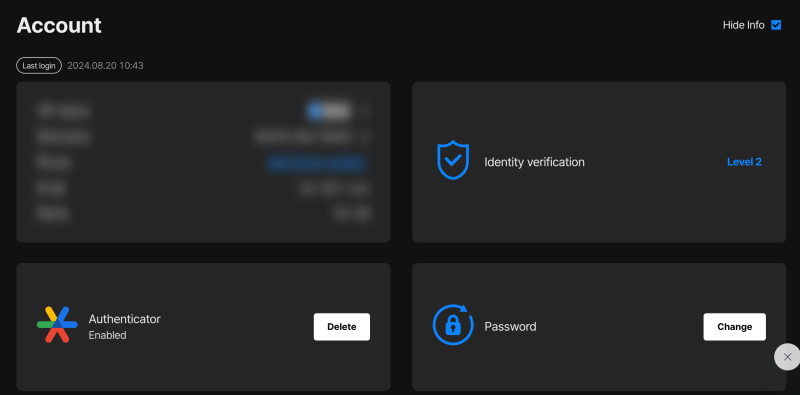Click the blurred blue link in info card
The height and width of the screenshot is (395, 800).
316,163
